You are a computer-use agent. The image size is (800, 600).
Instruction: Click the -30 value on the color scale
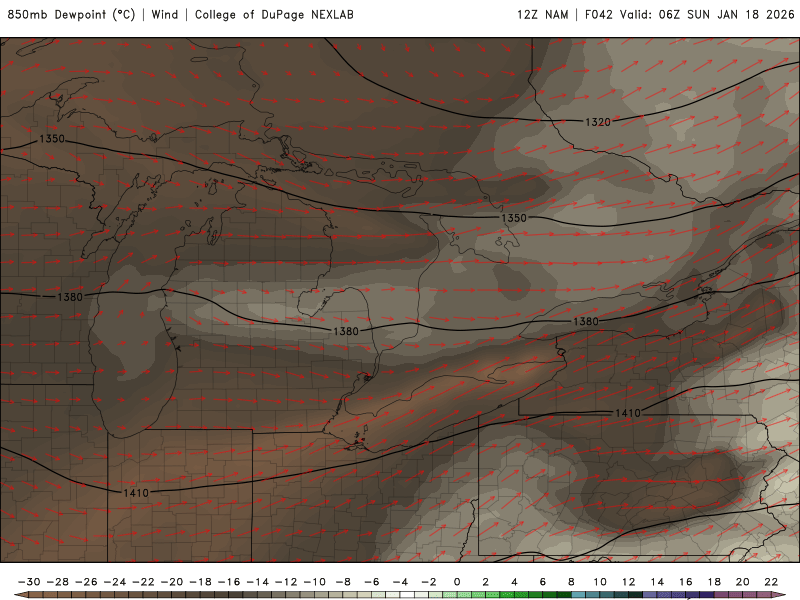[29, 582]
